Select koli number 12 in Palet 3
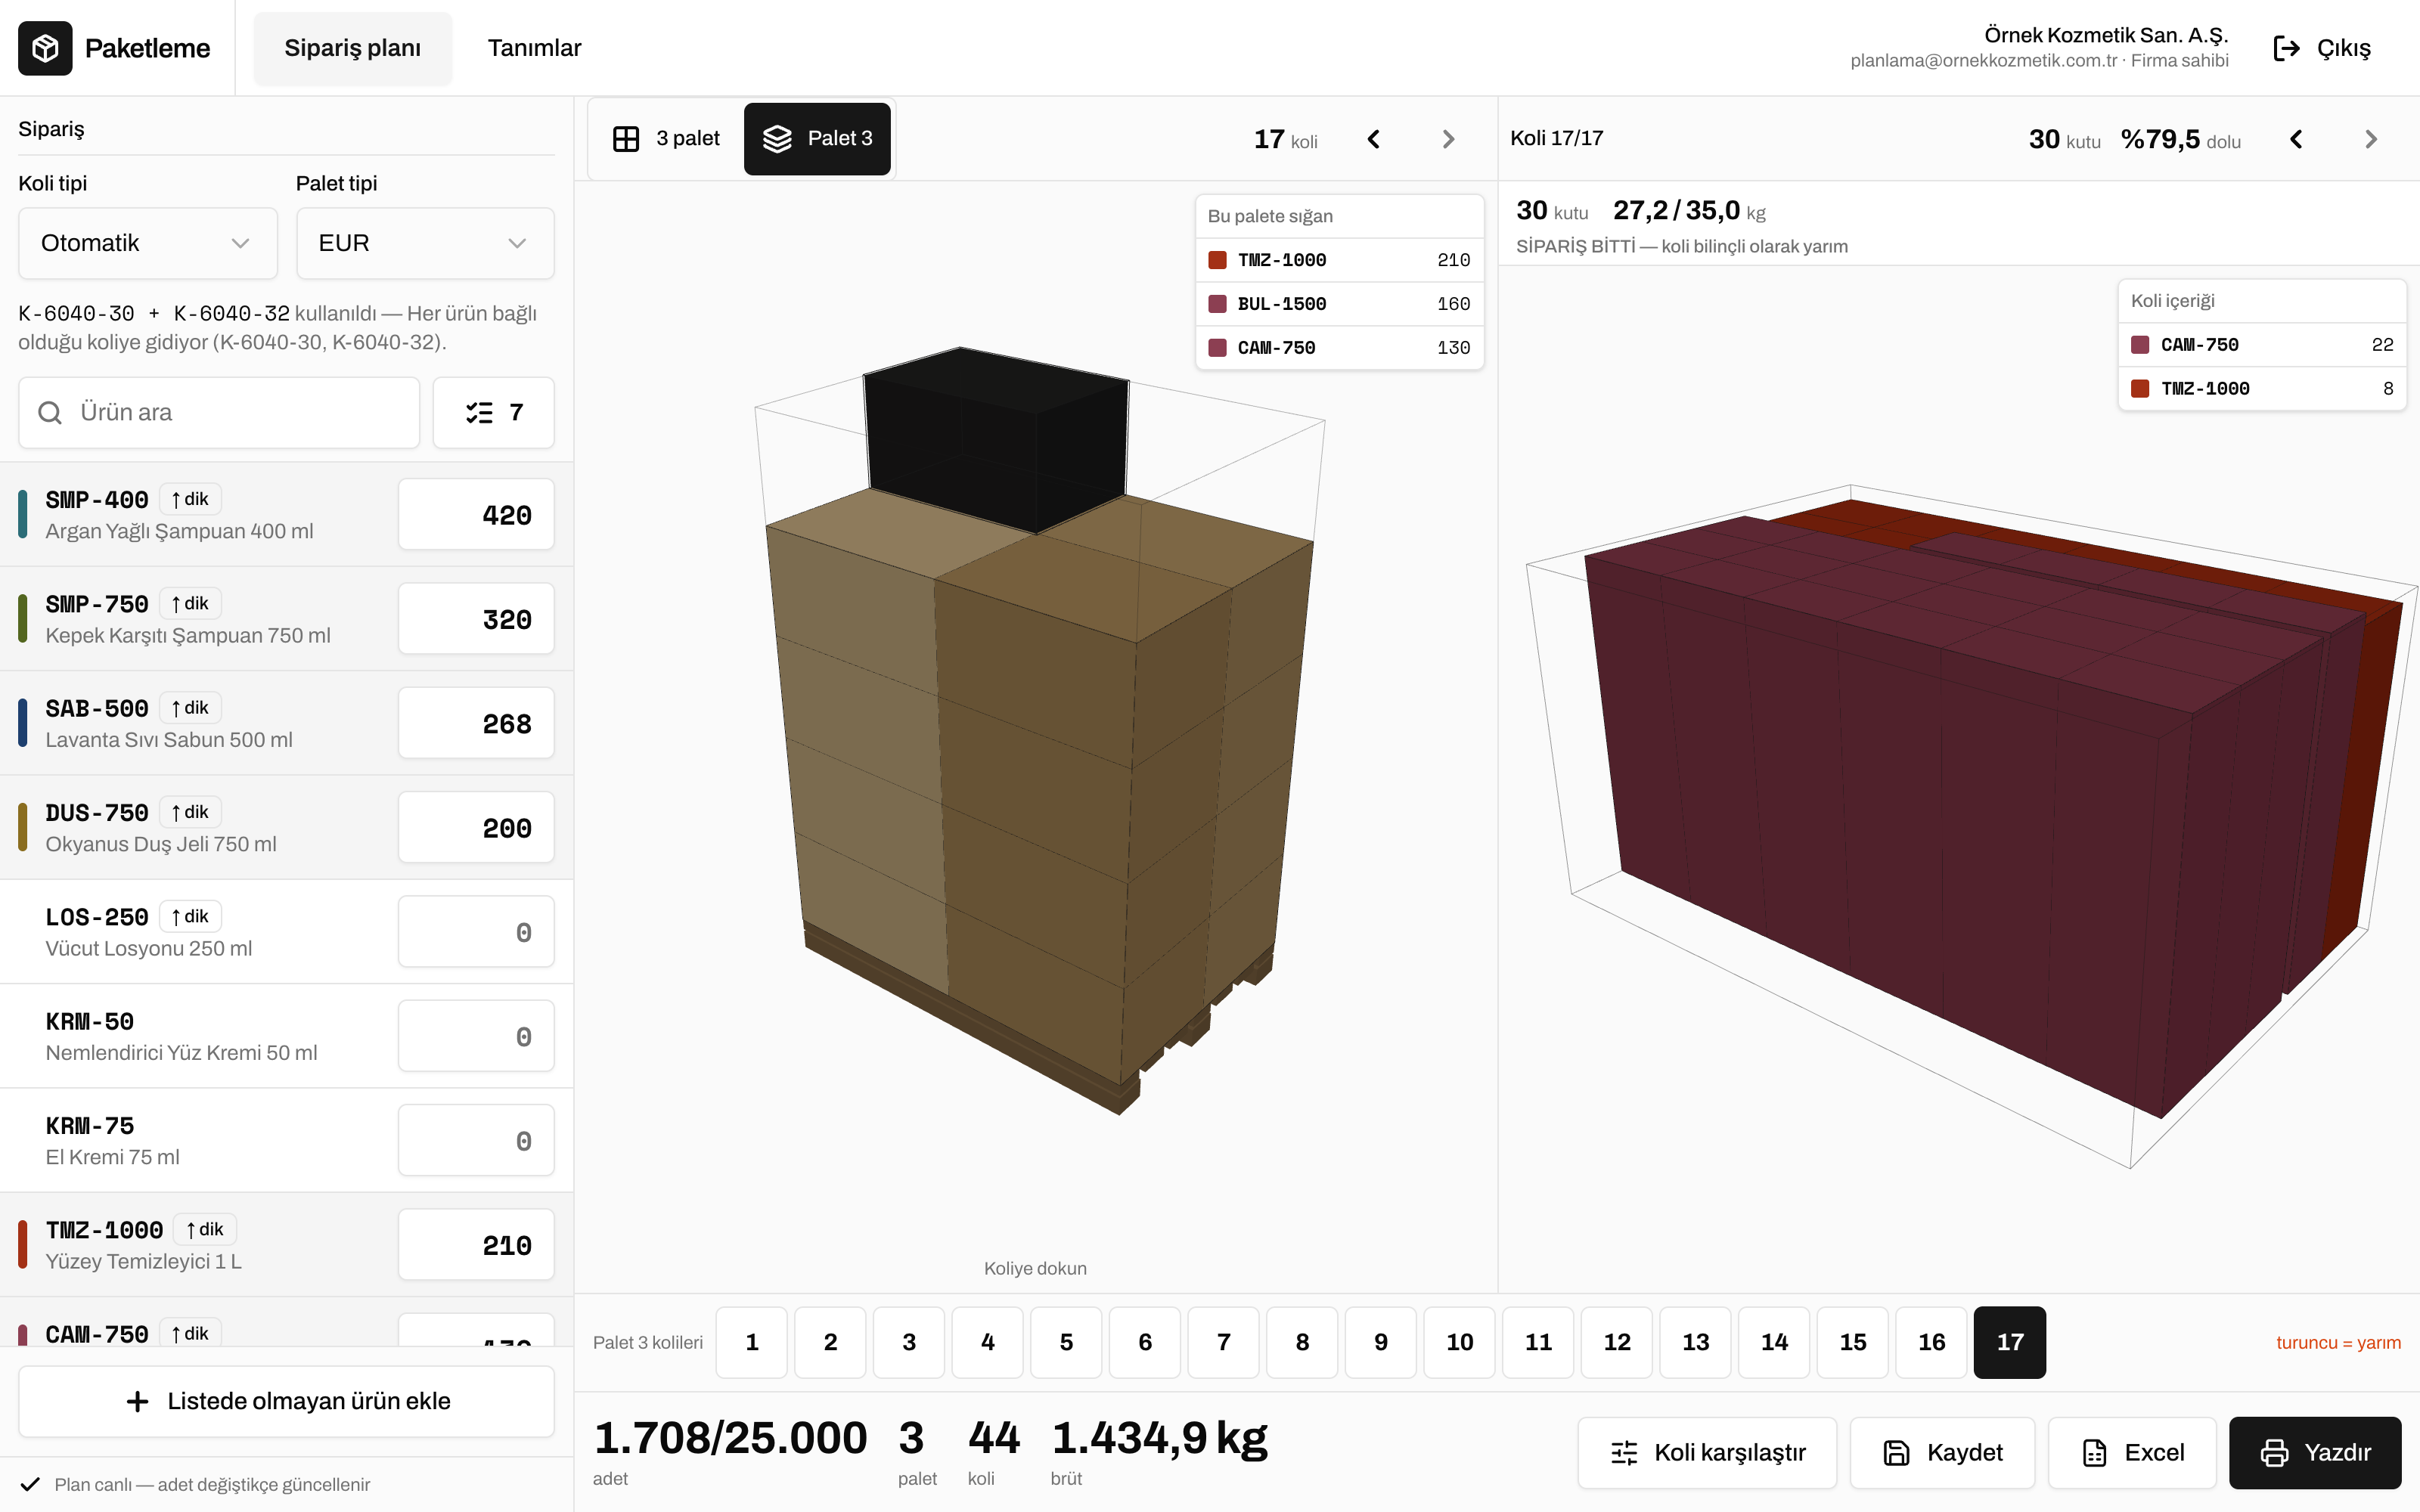The width and height of the screenshot is (2420, 1512). point(1617,1342)
